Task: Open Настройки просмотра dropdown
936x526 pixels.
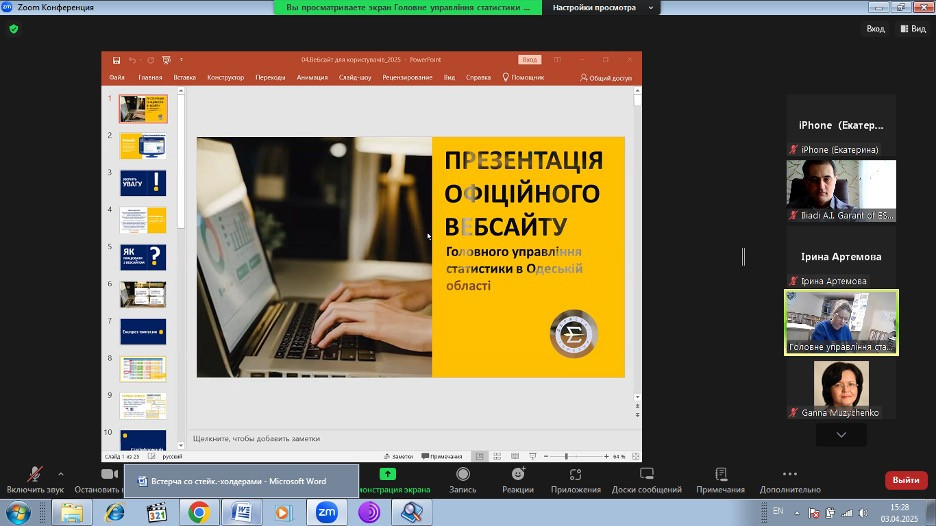Action: (x=602, y=8)
